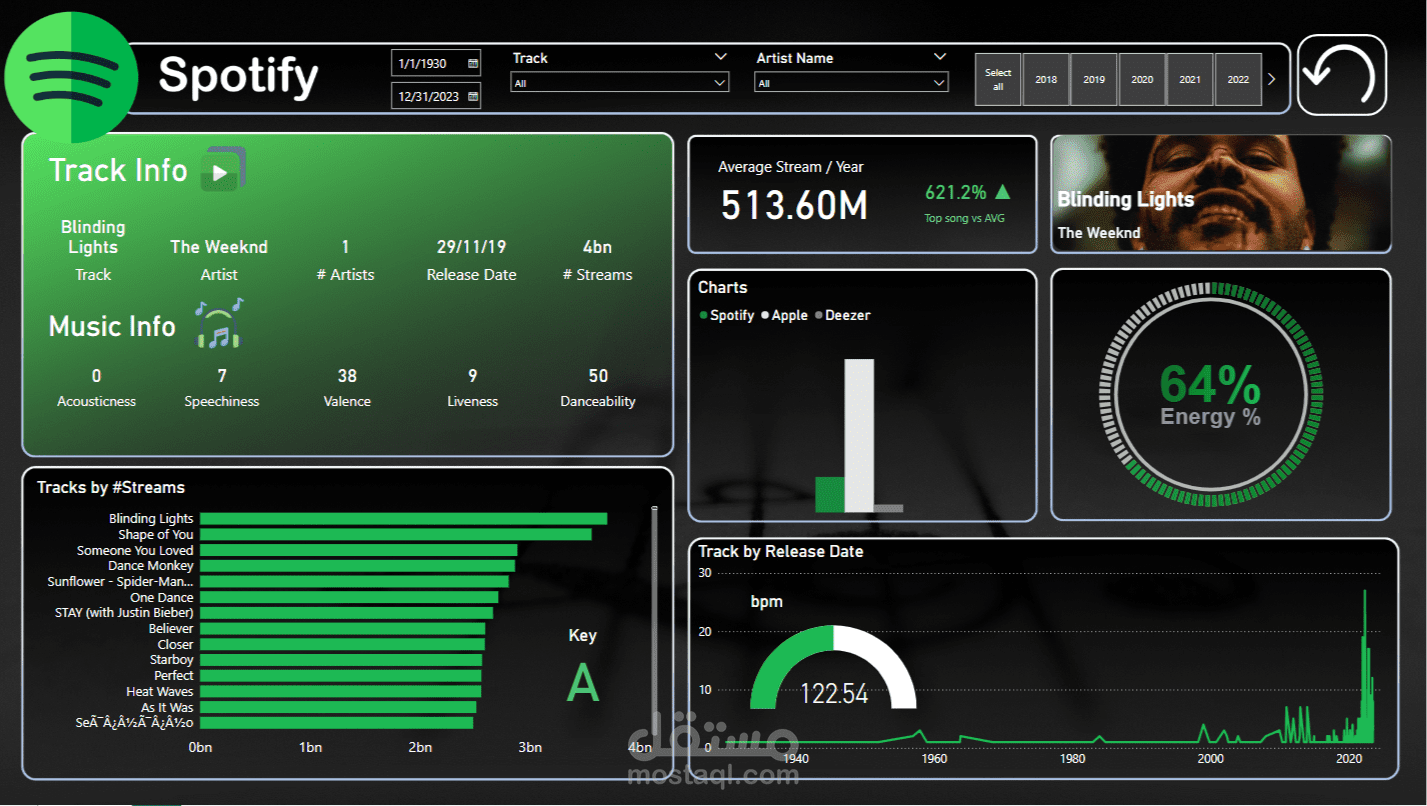Filter by year 2020
The image size is (1427, 806).
coord(1142,79)
